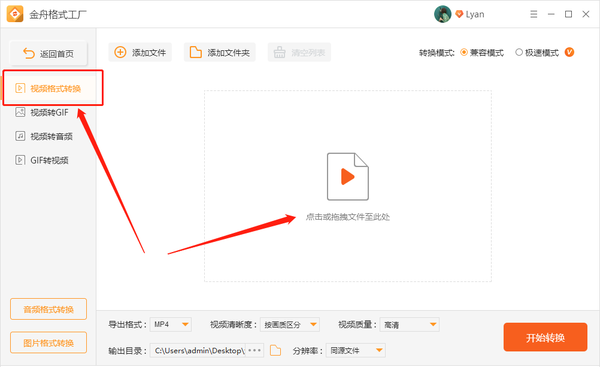
Task: Expand the 导出格式 MP4 dropdown
Action: (171, 325)
